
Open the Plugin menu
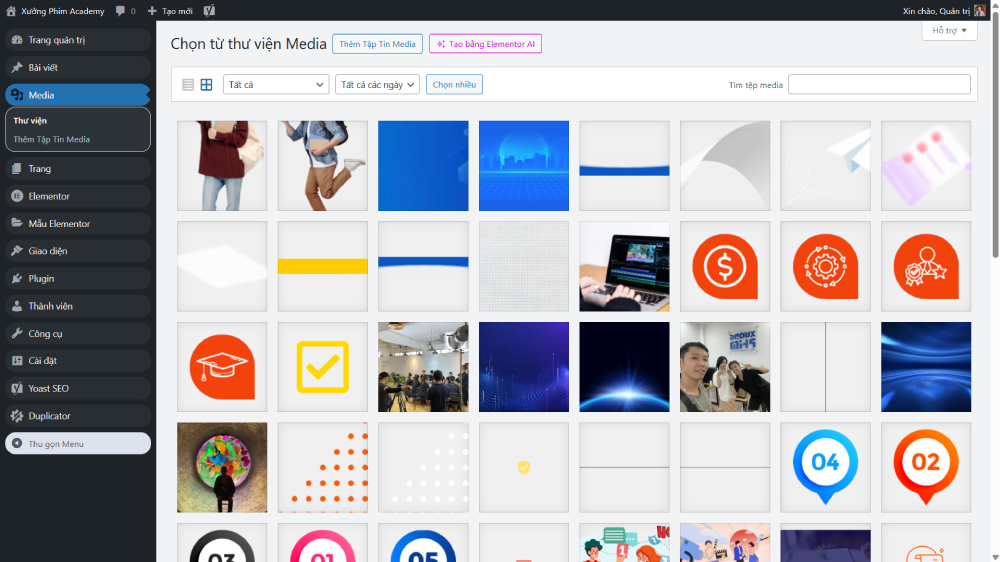coord(78,278)
